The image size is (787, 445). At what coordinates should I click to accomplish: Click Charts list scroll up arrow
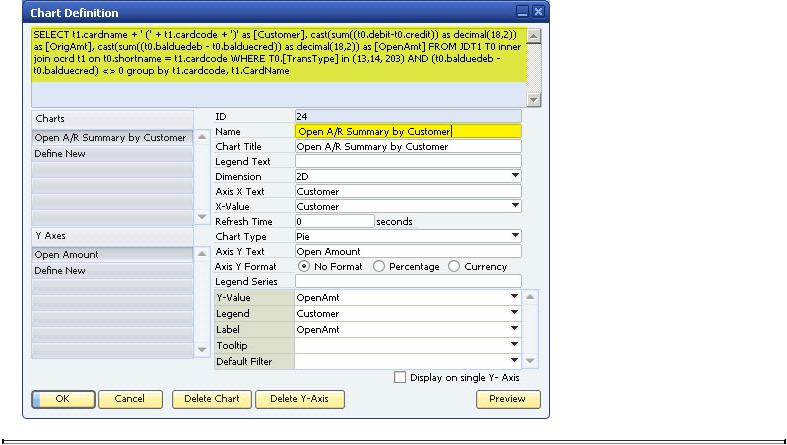coord(202,136)
